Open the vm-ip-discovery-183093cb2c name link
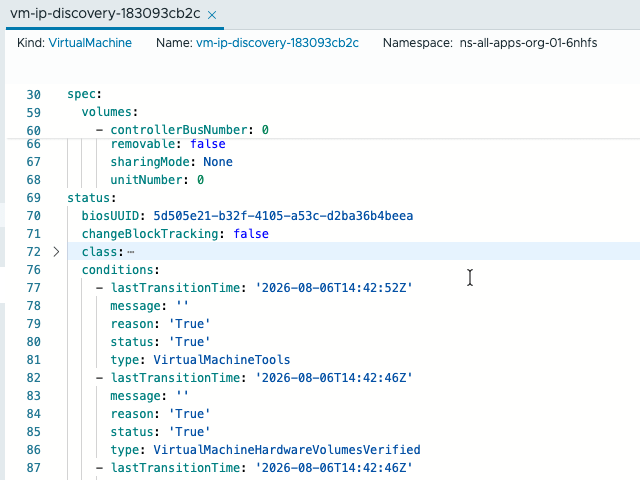This screenshot has width=640, height=480. [x=277, y=43]
